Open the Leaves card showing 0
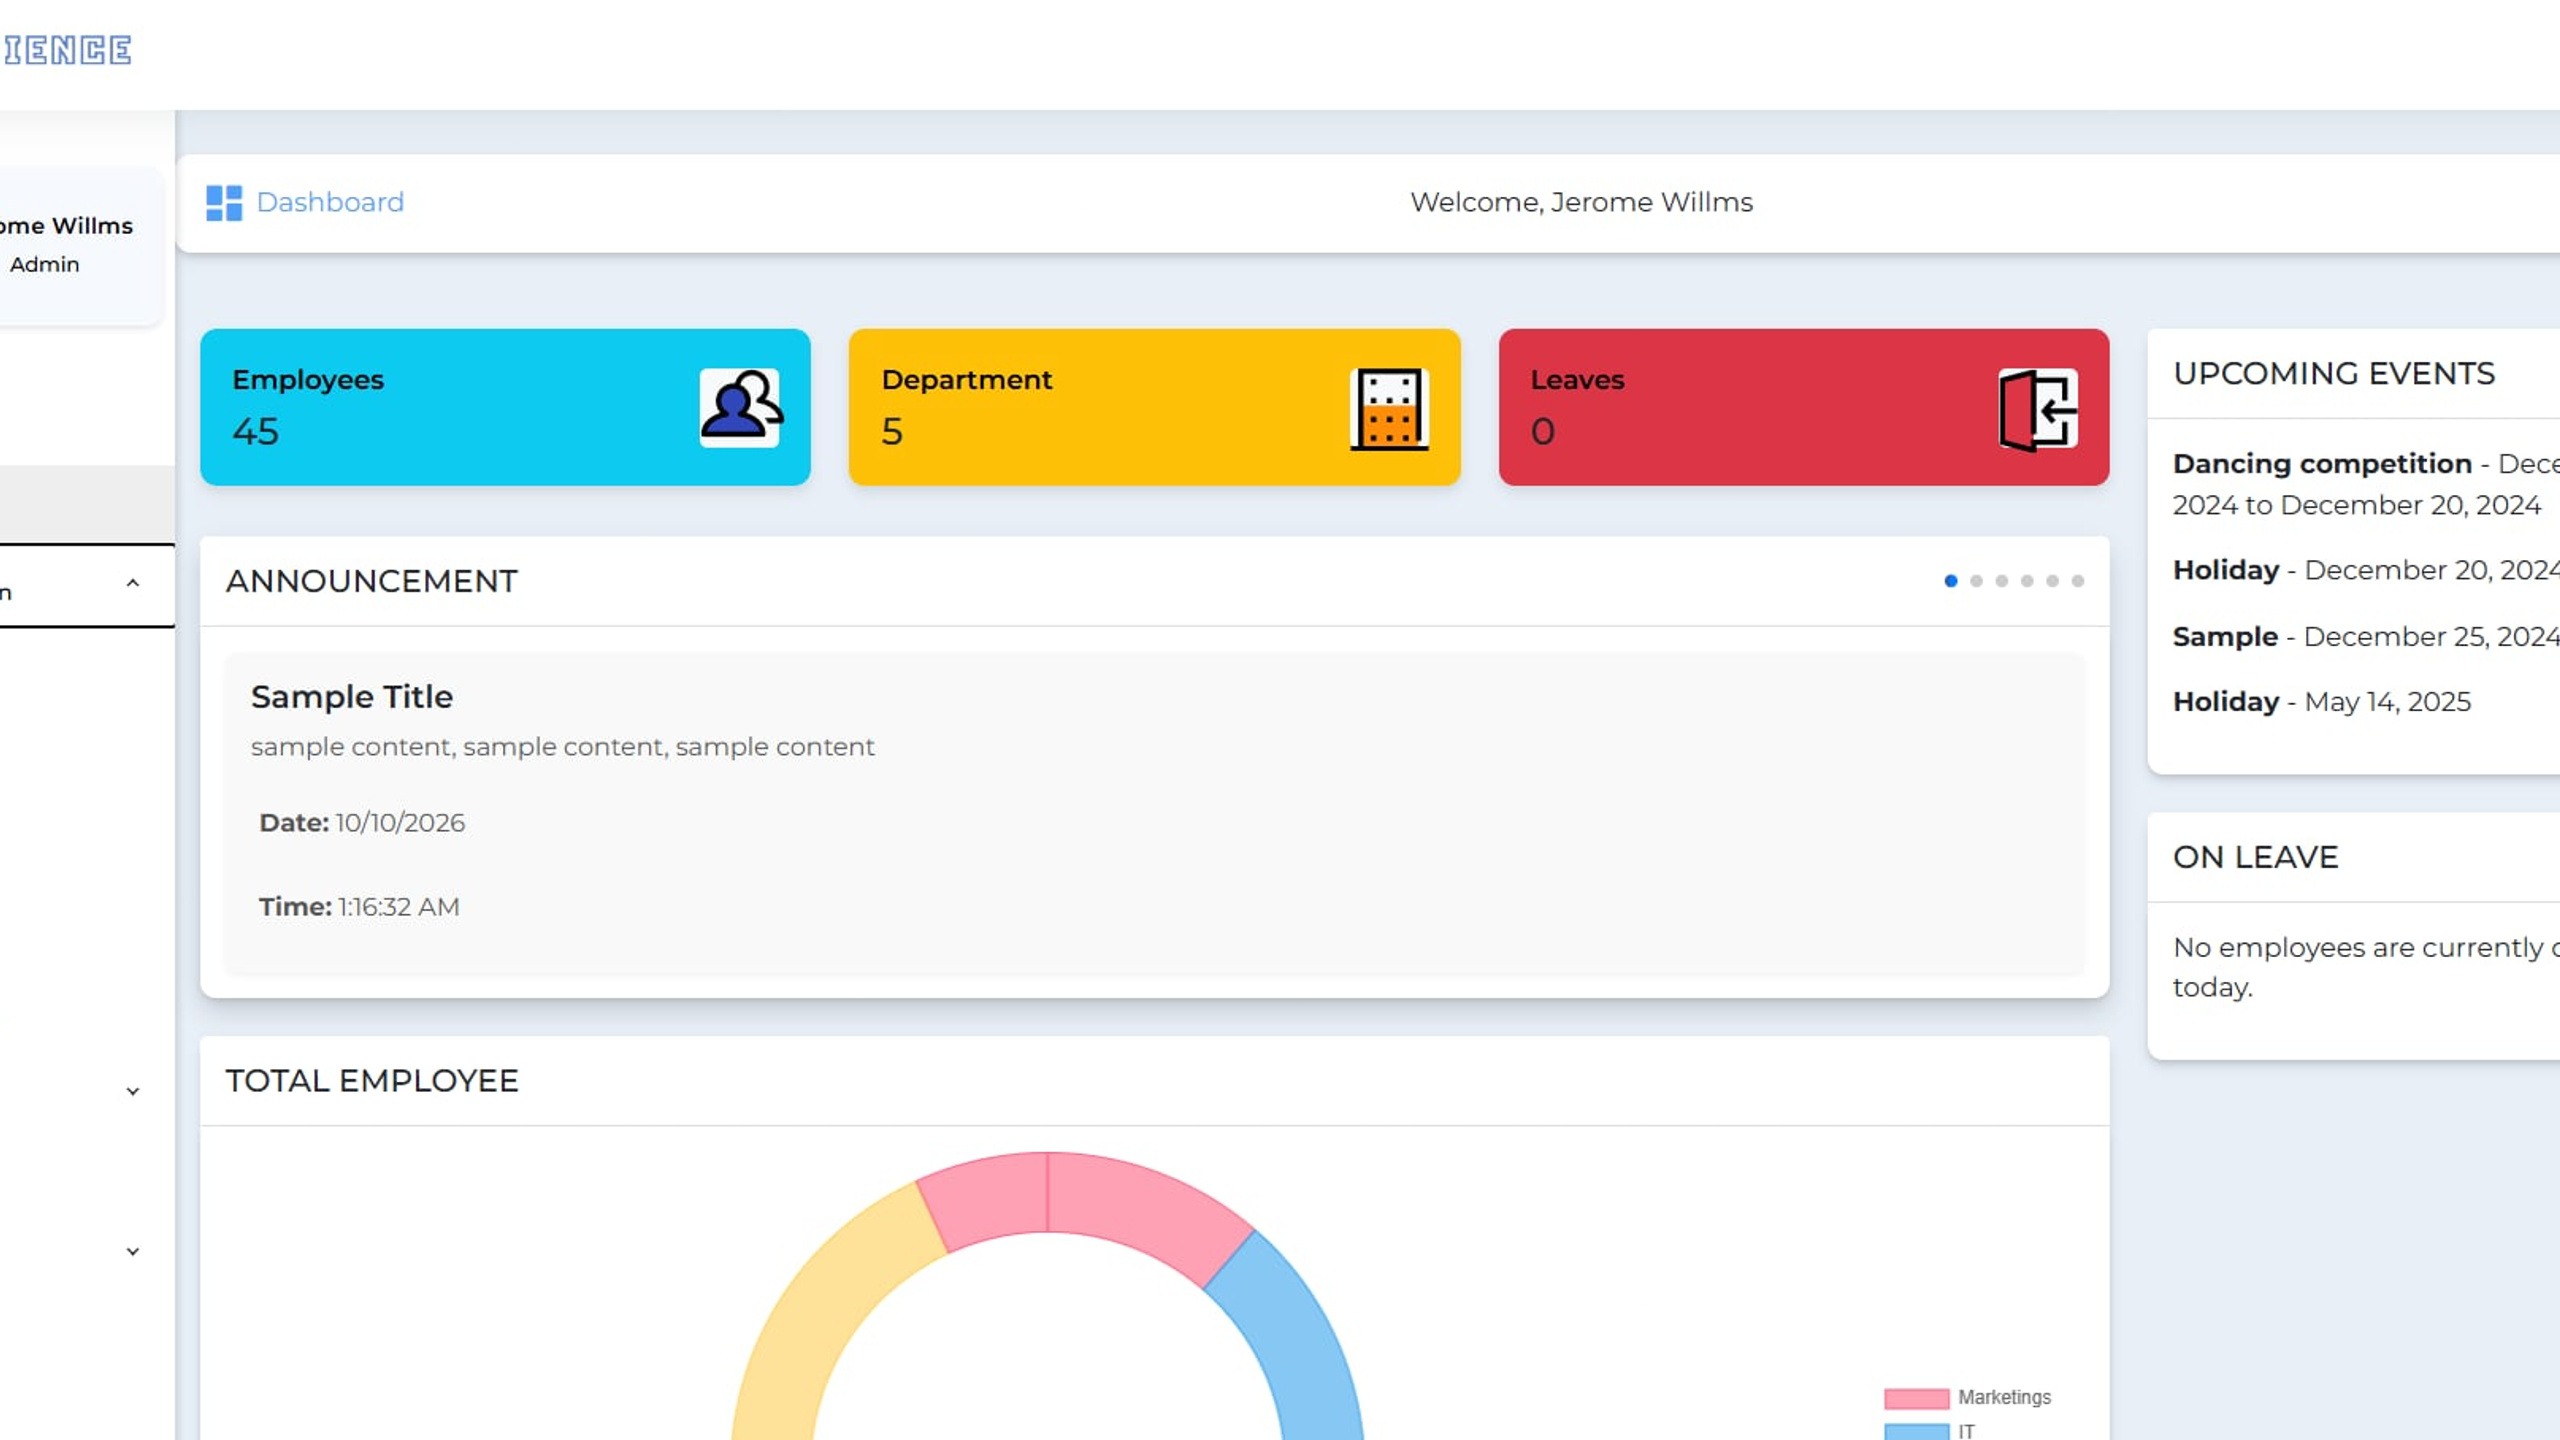2560x1440 pixels. coord(1803,407)
